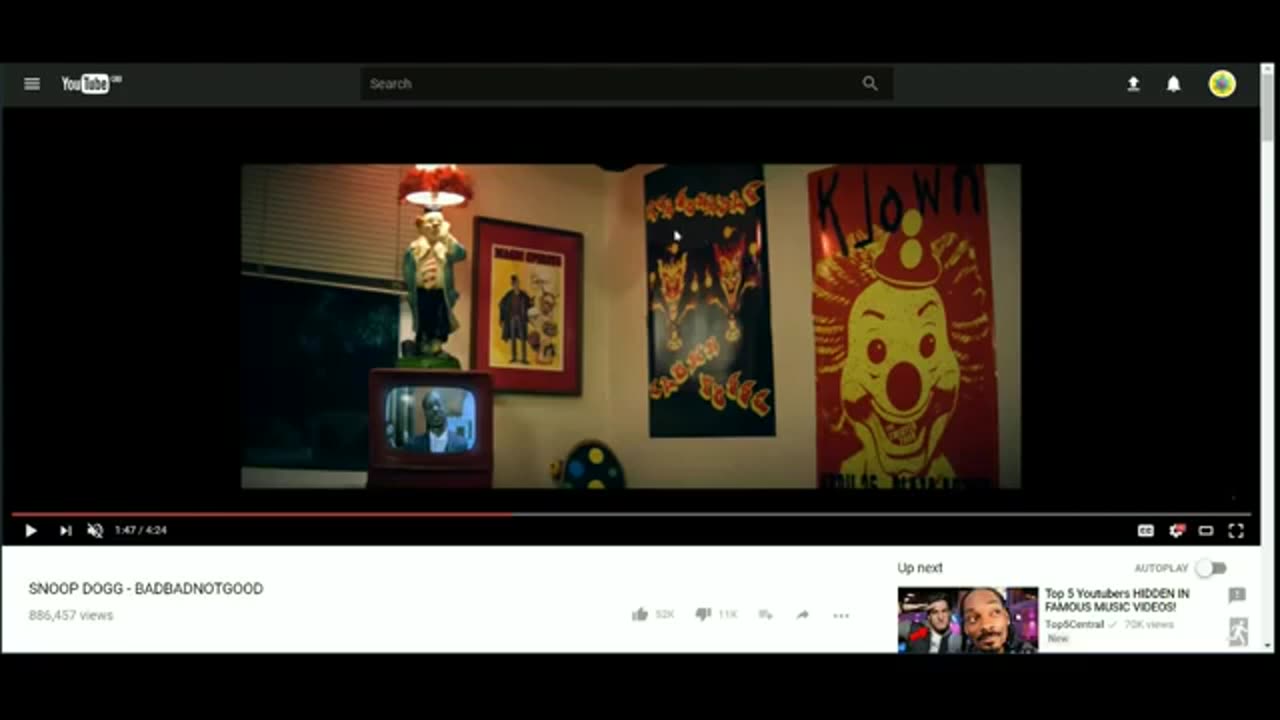Open the hamburger guide menu

(32, 84)
